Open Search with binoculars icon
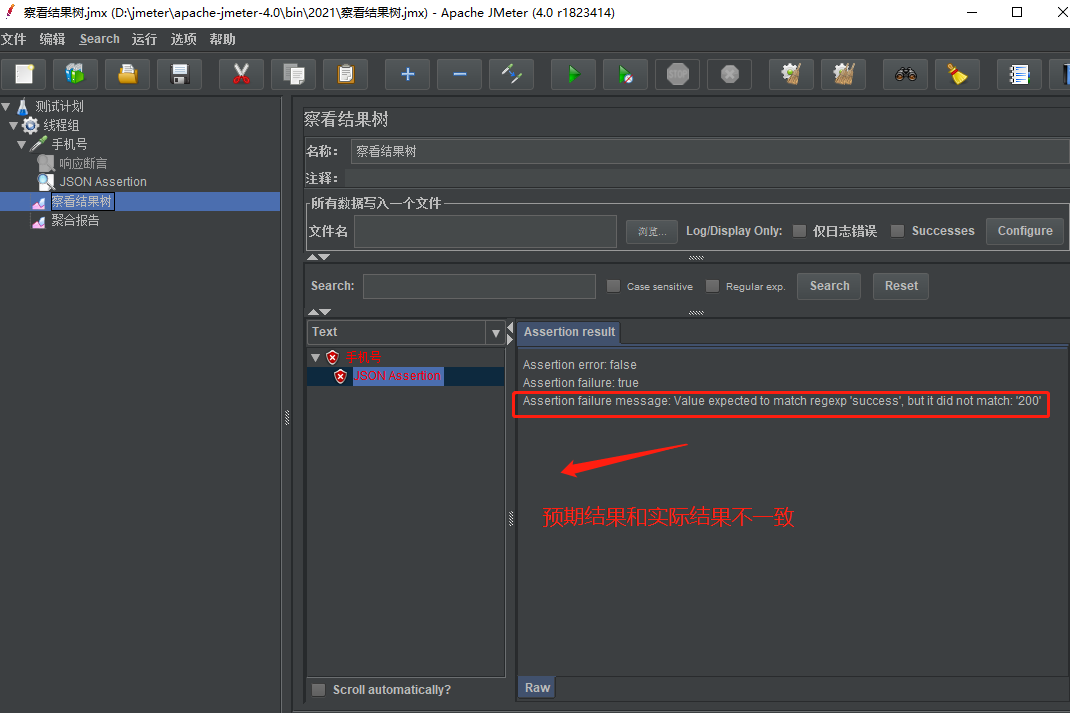This screenshot has width=1070, height=713. point(906,74)
